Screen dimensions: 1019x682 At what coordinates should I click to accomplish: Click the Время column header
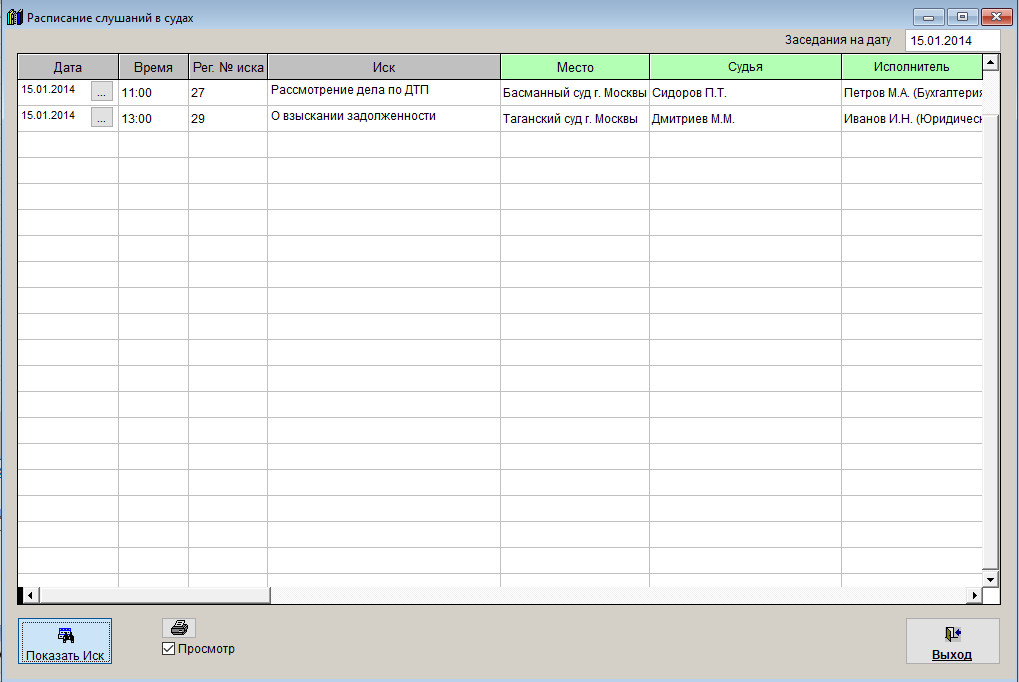(x=153, y=67)
